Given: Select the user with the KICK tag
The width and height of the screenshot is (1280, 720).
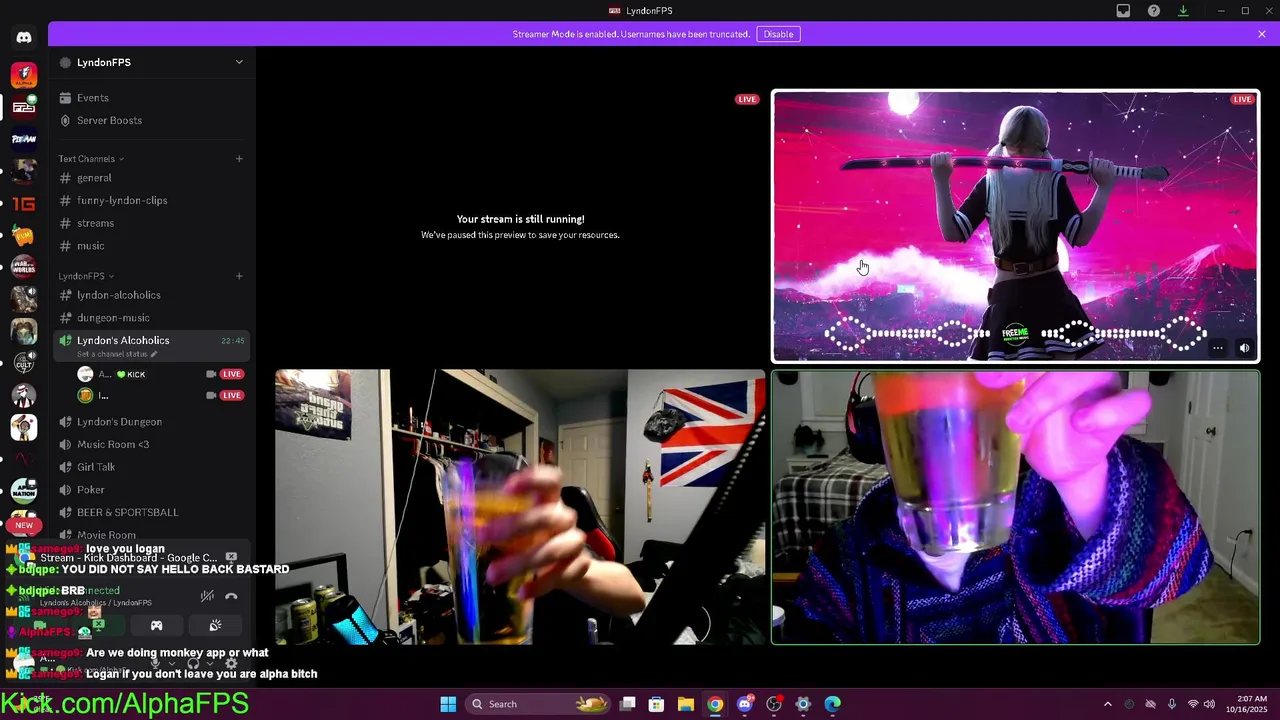Looking at the screenshot, I should [x=160, y=374].
